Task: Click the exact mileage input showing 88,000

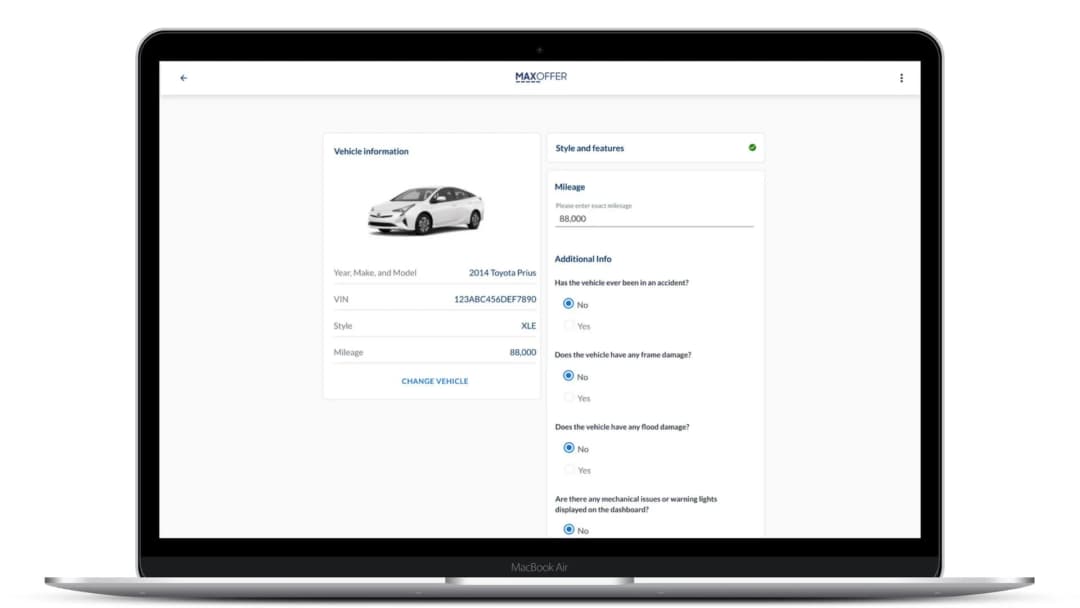Action: [x=653, y=218]
